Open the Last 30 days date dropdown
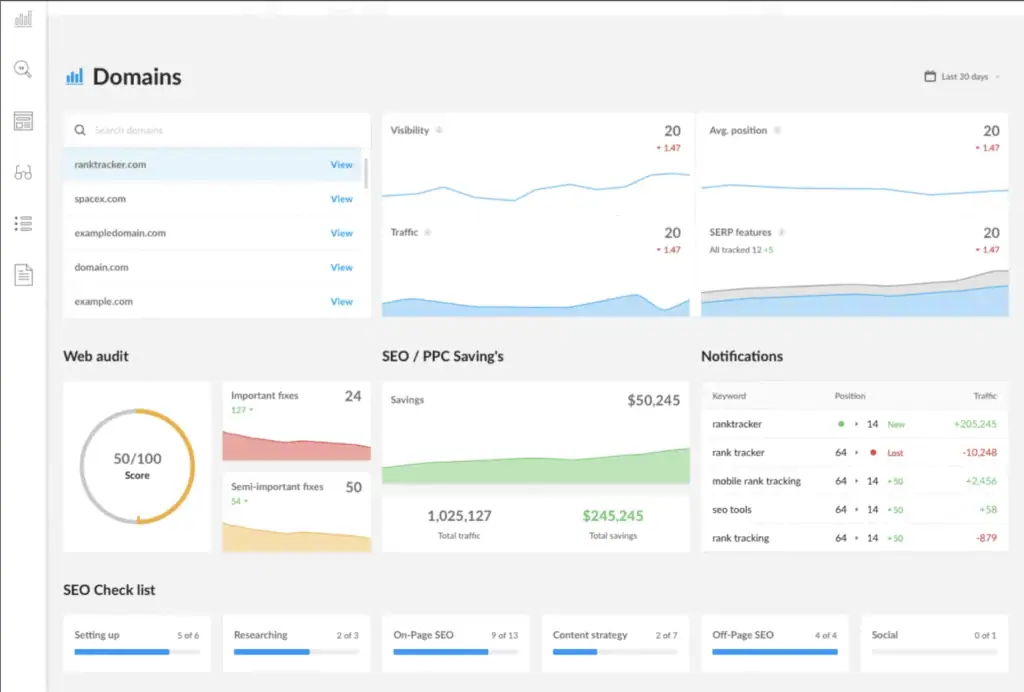This screenshot has width=1024, height=692. click(x=962, y=77)
